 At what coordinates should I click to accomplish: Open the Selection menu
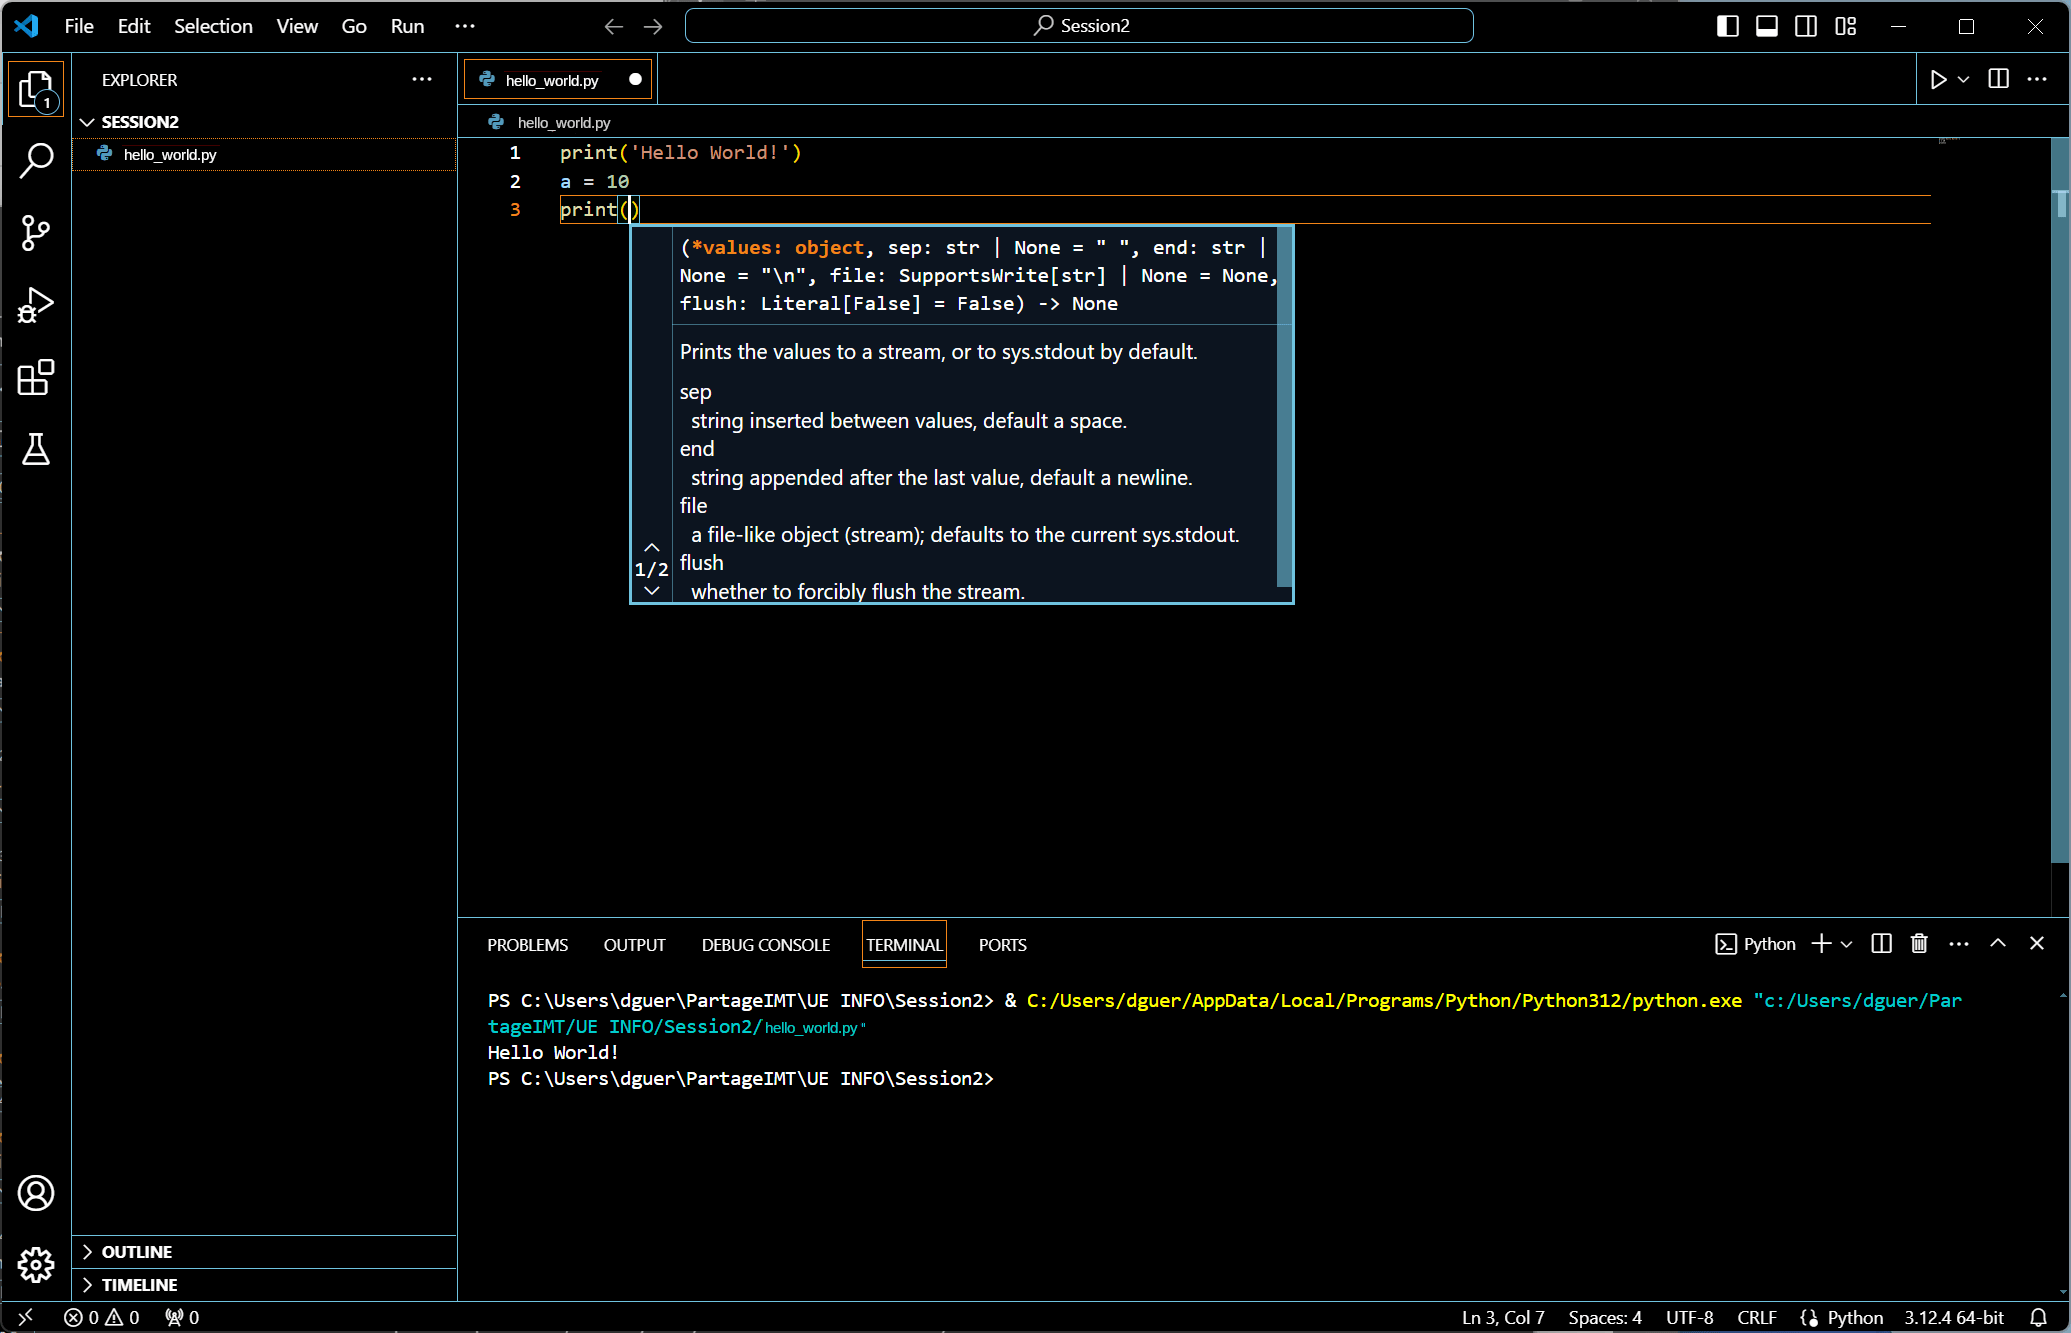tap(213, 26)
